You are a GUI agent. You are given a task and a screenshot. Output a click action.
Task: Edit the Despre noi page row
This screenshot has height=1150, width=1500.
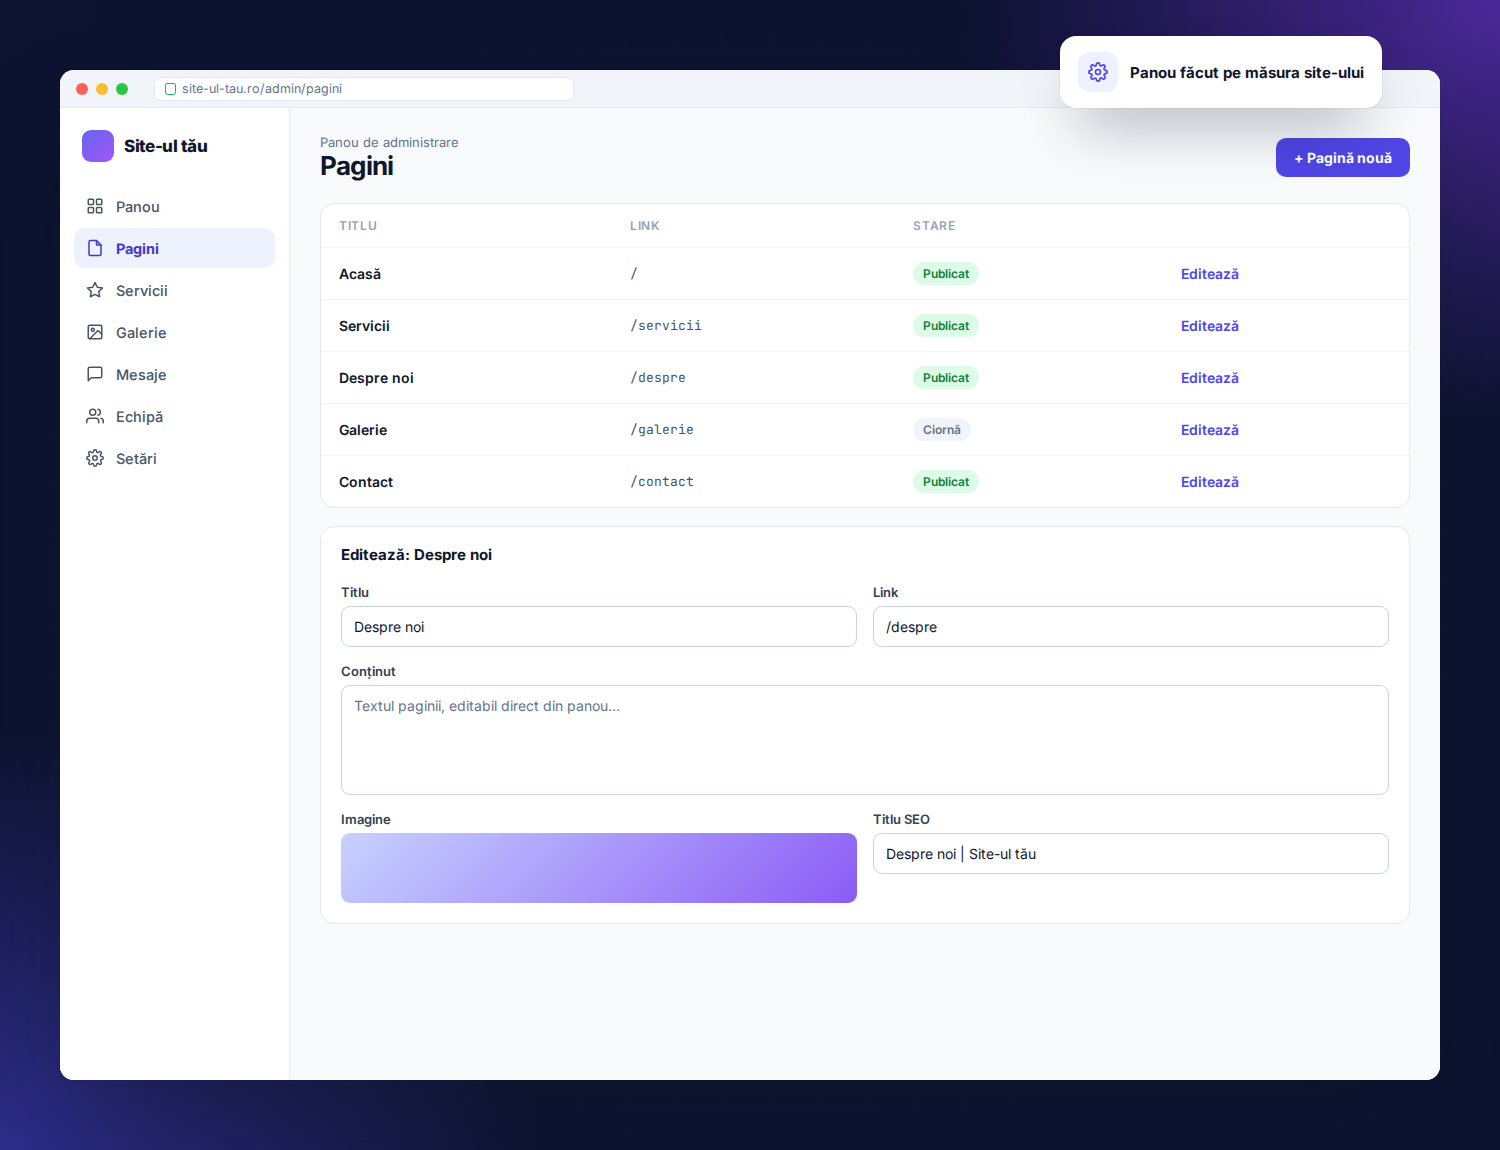coord(1209,378)
